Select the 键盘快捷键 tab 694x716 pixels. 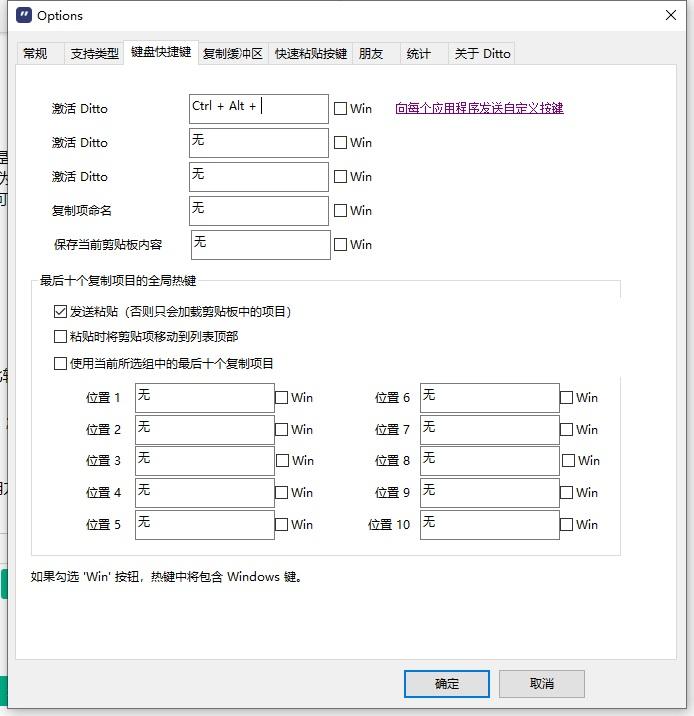coord(161,52)
